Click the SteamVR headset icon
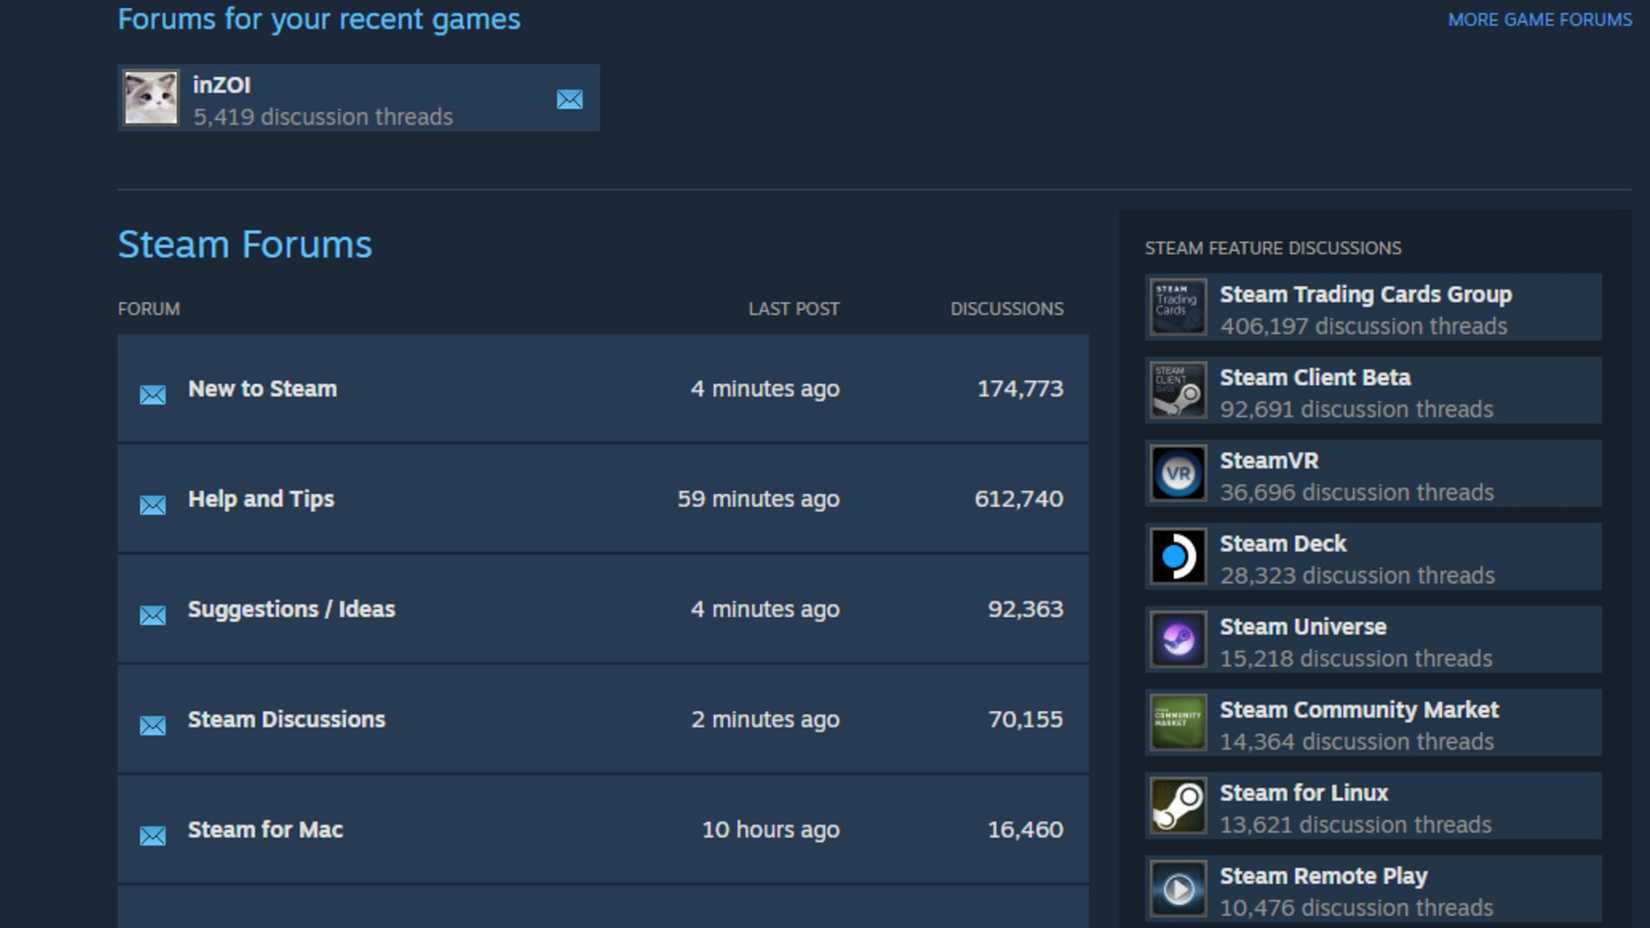This screenshot has width=1650, height=928. (x=1177, y=473)
